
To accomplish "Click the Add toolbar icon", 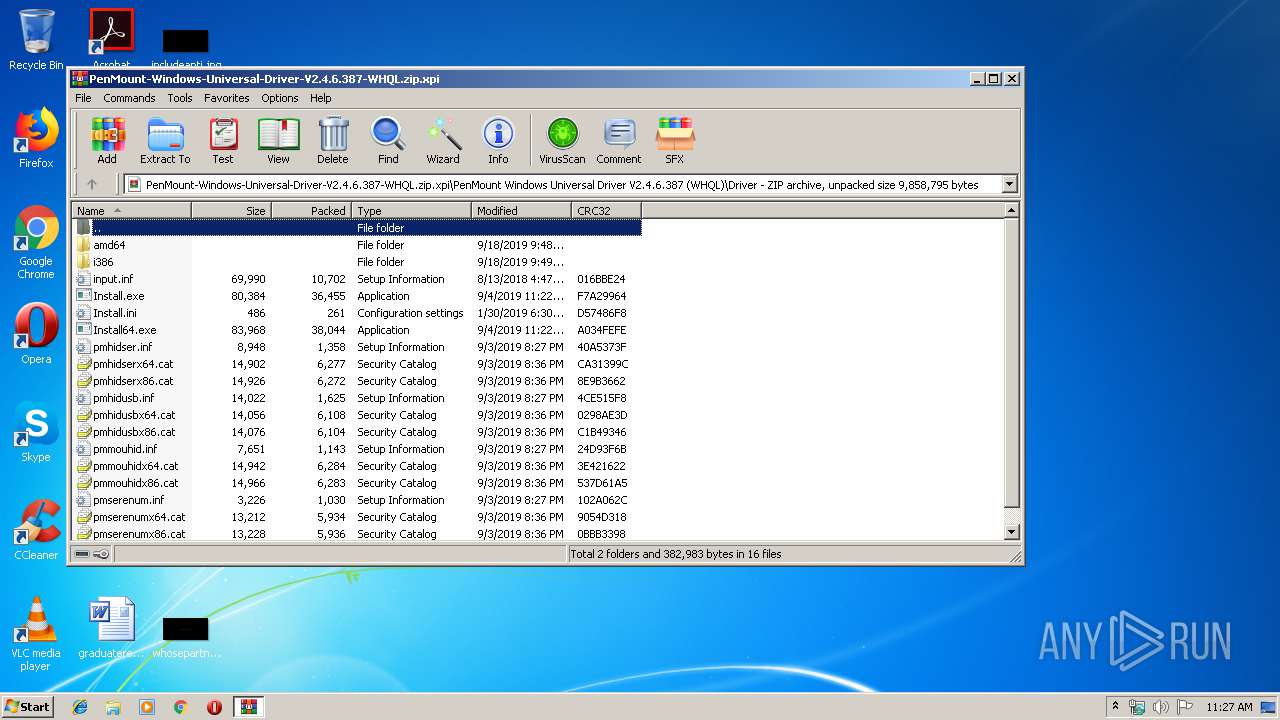I will pos(107,140).
